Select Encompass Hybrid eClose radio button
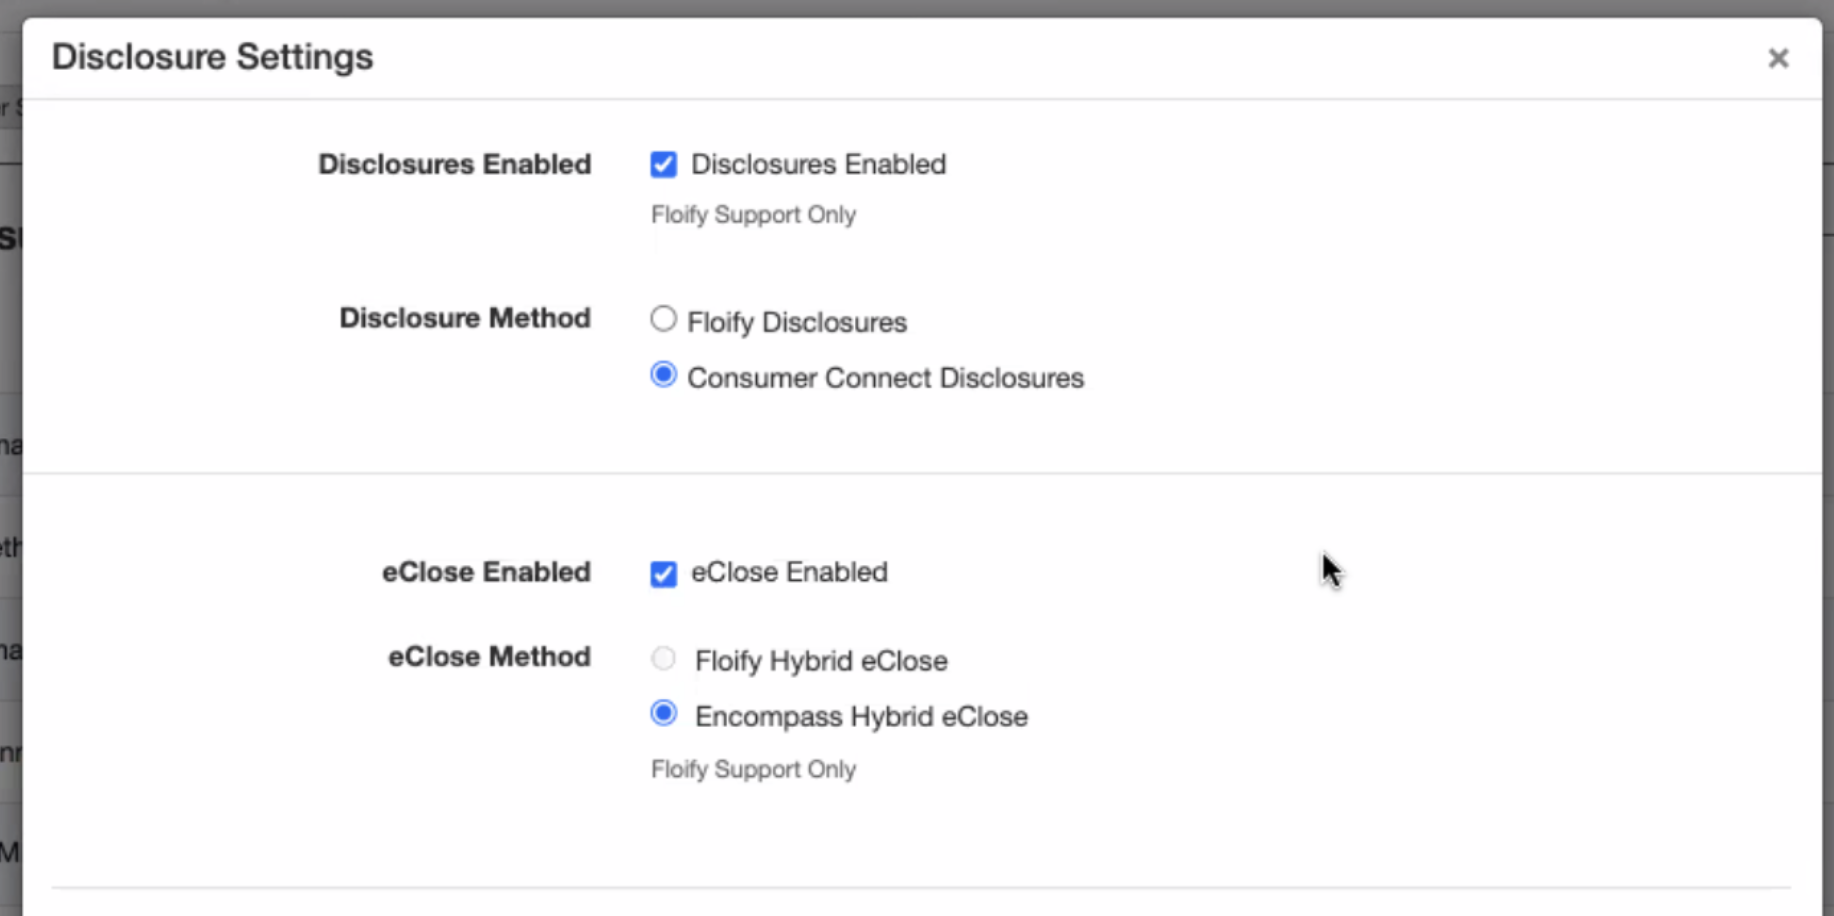1834x916 pixels. tap(663, 713)
